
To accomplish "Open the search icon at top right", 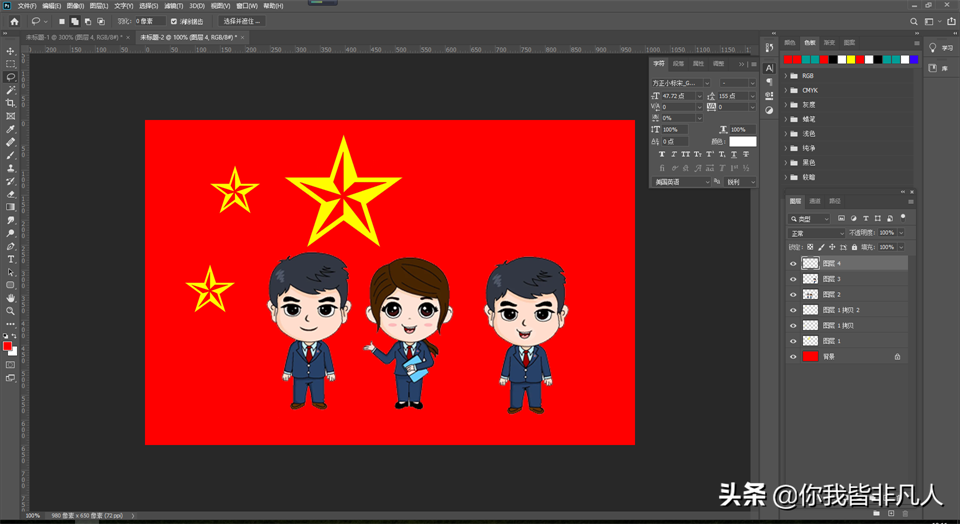I will click(914, 21).
